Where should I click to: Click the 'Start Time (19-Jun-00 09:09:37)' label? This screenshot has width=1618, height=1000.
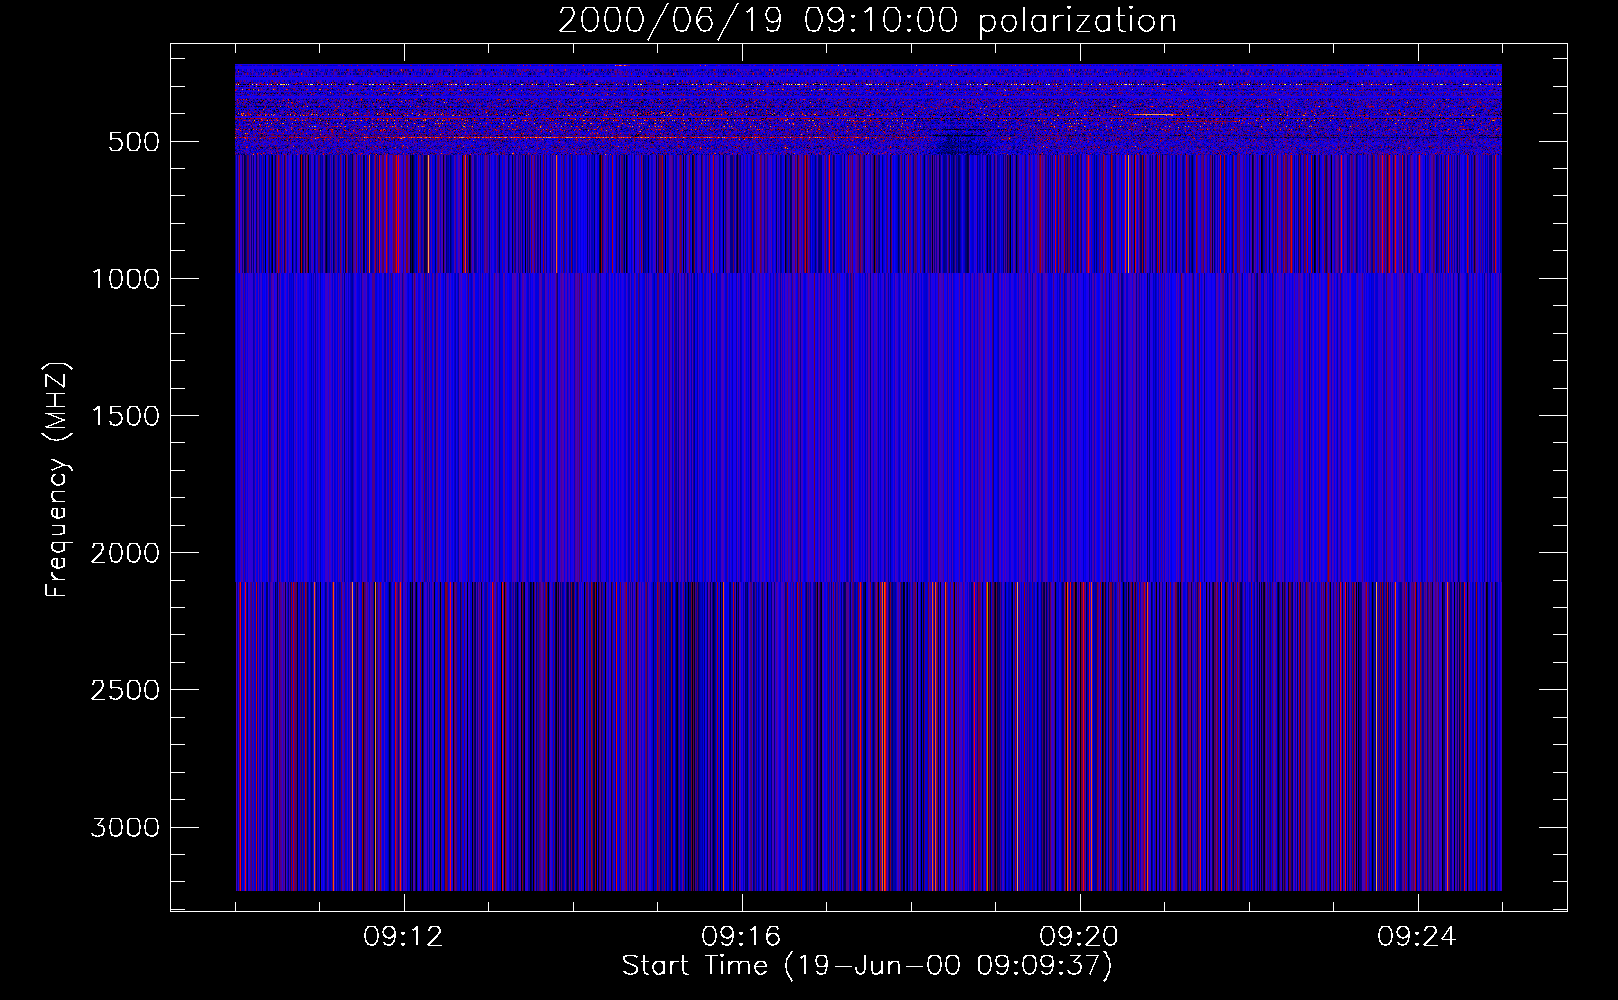[867, 966]
